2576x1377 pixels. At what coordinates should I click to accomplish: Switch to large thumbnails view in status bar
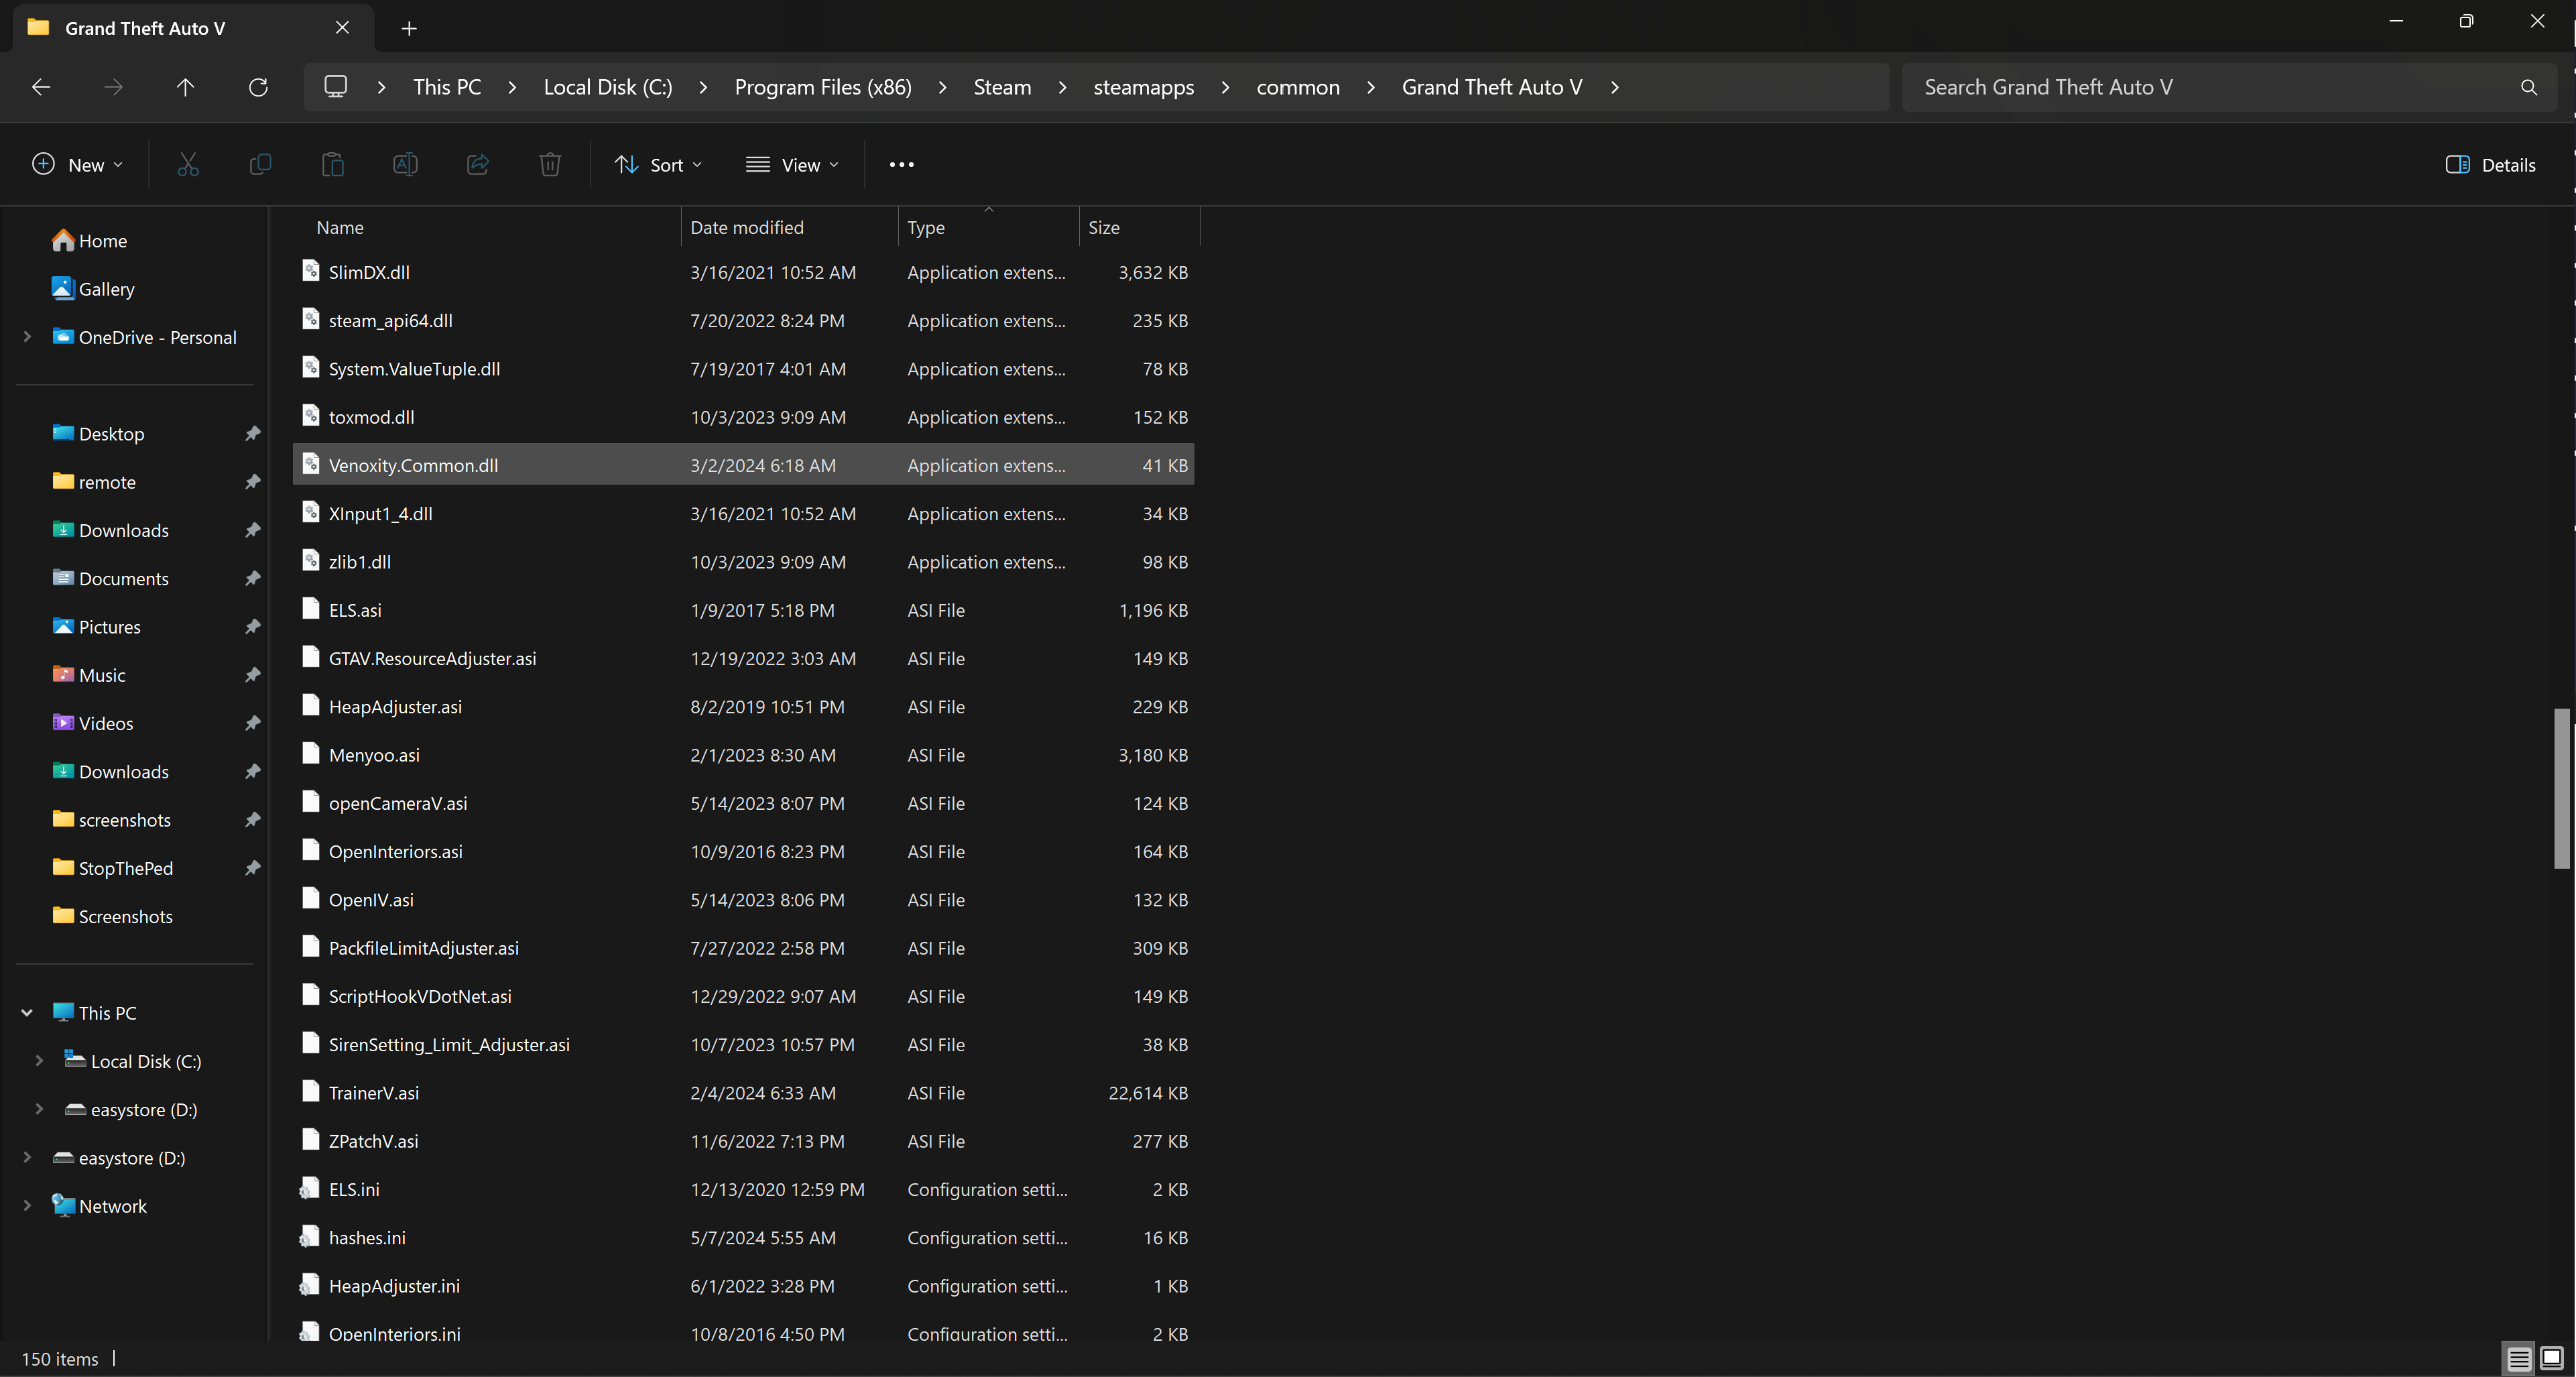tap(2551, 1358)
